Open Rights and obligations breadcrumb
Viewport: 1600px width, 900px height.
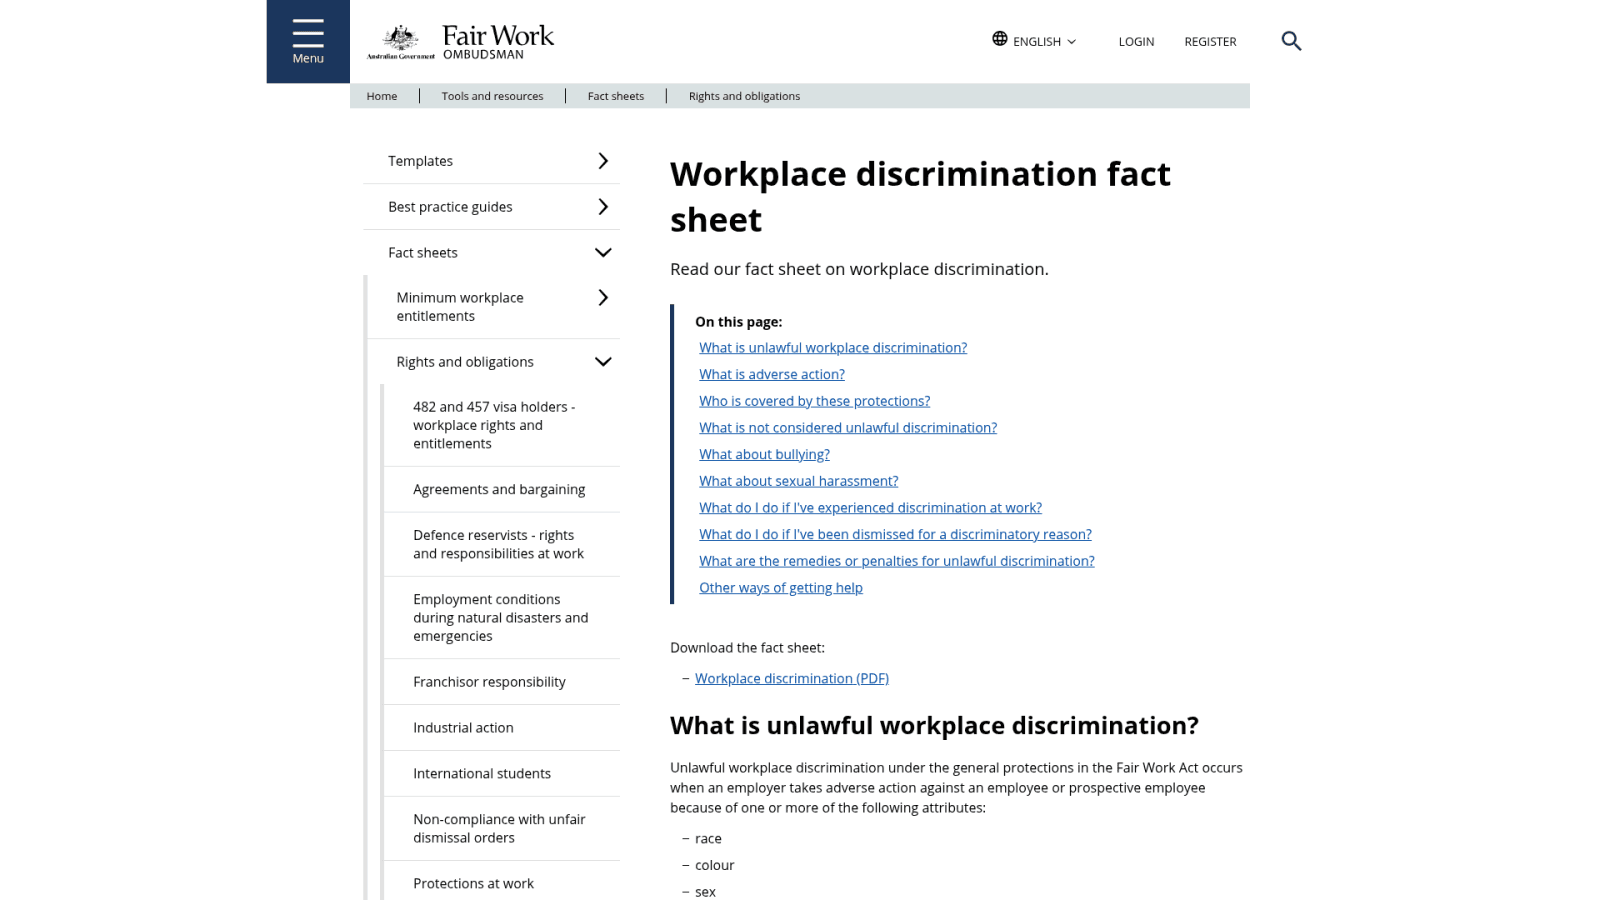[x=744, y=96]
